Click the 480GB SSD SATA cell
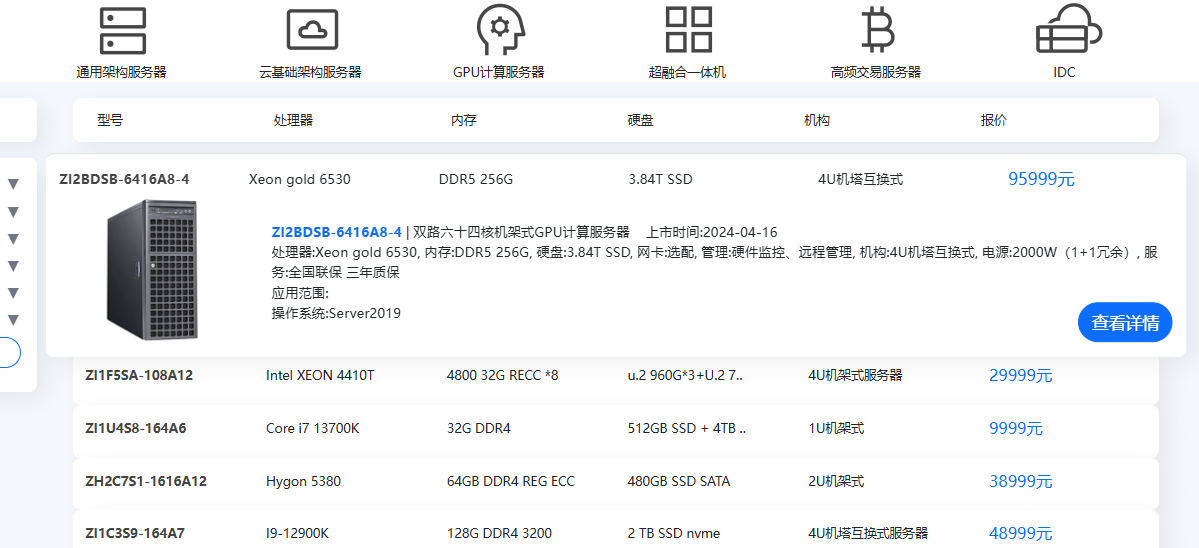 pos(678,482)
